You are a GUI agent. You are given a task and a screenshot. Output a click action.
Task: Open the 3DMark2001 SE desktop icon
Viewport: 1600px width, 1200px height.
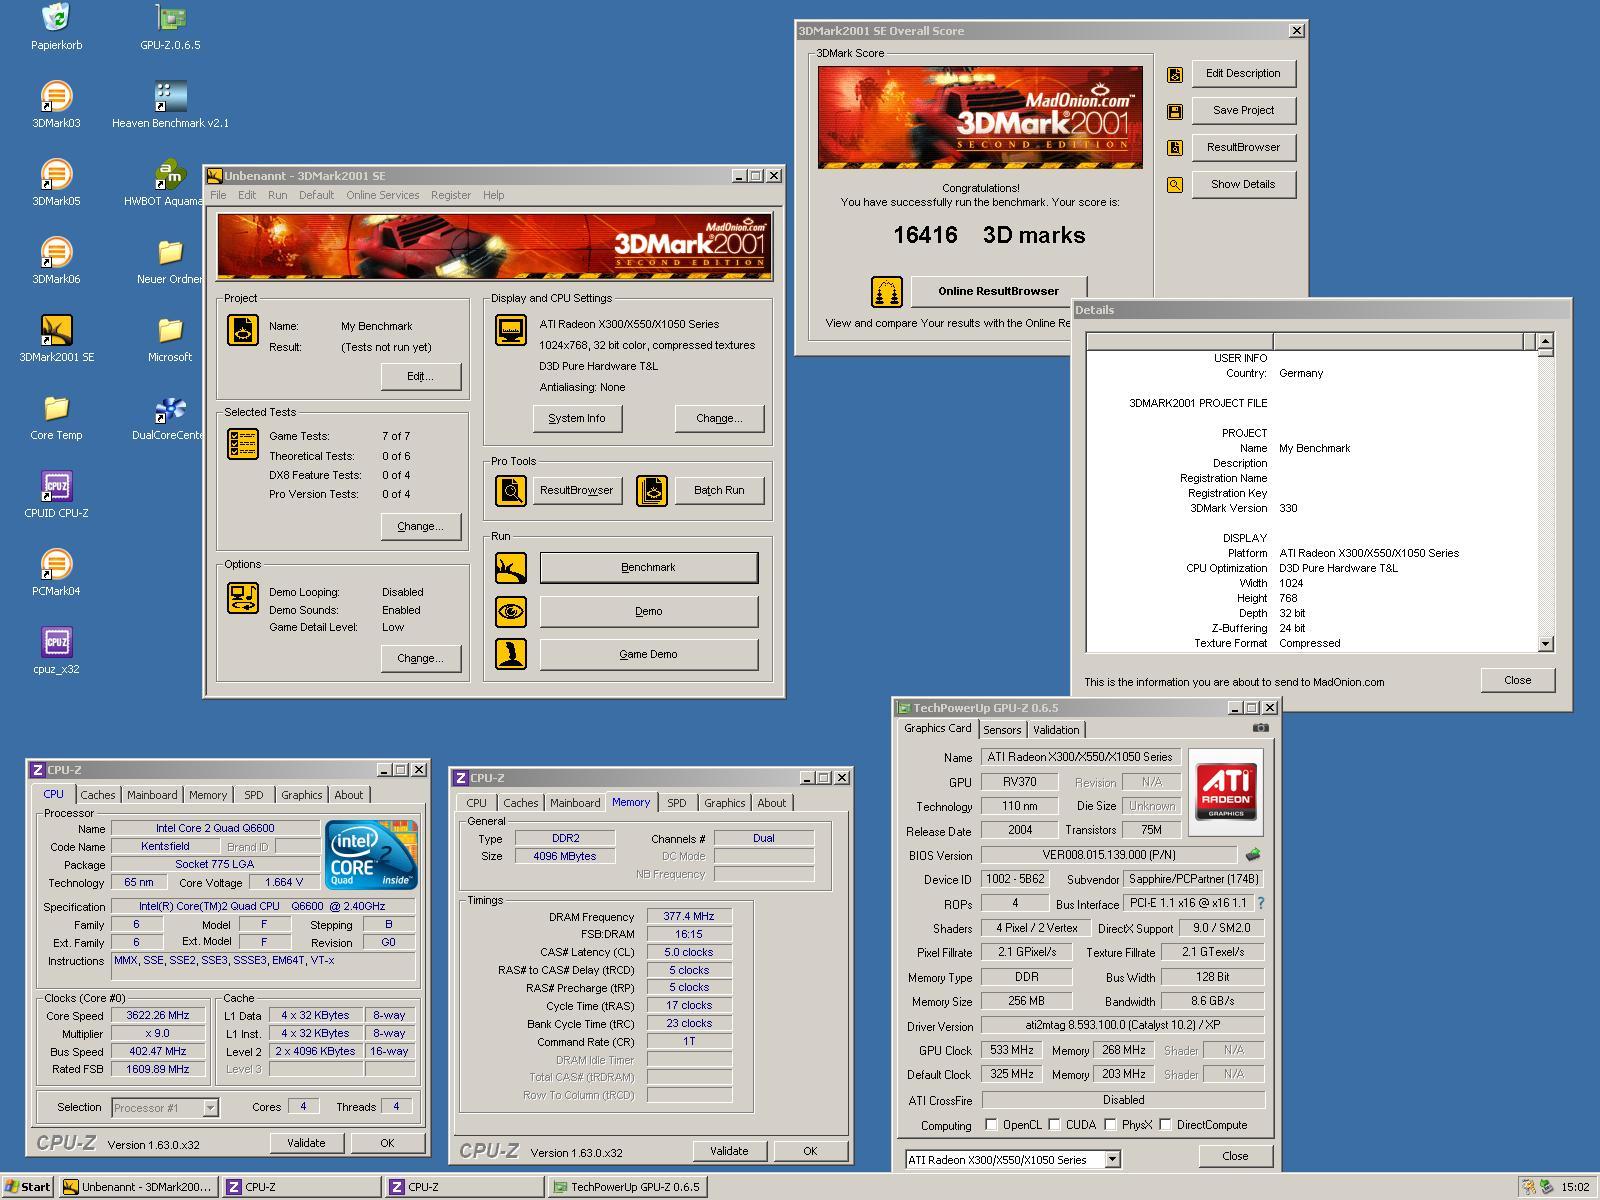57,329
